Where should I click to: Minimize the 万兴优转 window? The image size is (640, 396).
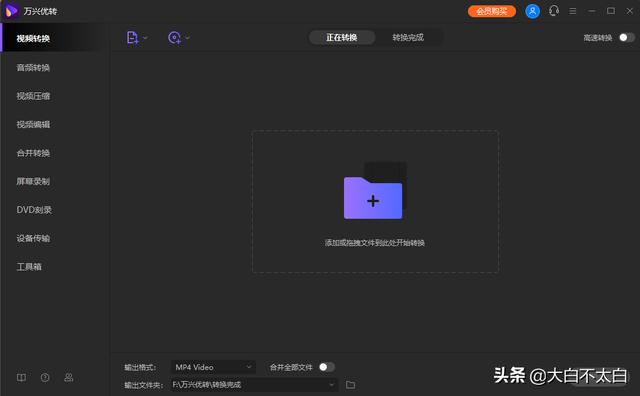[x=591, y=11]
